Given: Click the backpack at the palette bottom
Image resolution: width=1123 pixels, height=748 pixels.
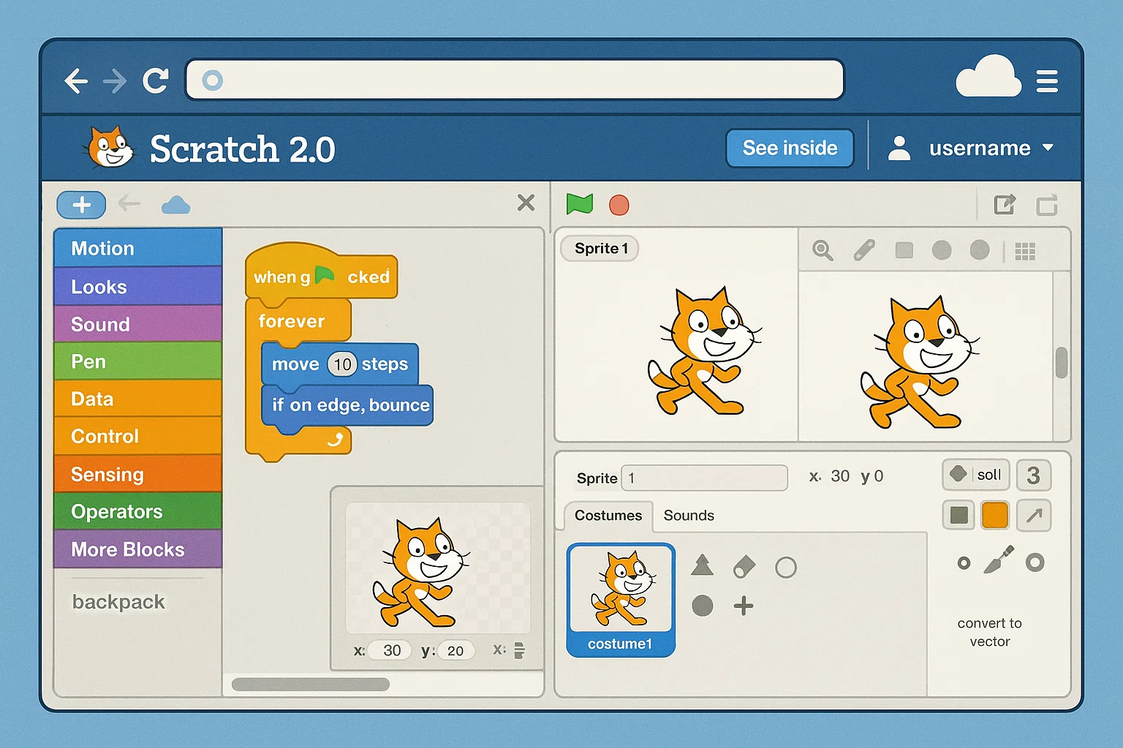Looking at the screenshot, I should pyautogui.click(x=118, y=601).
